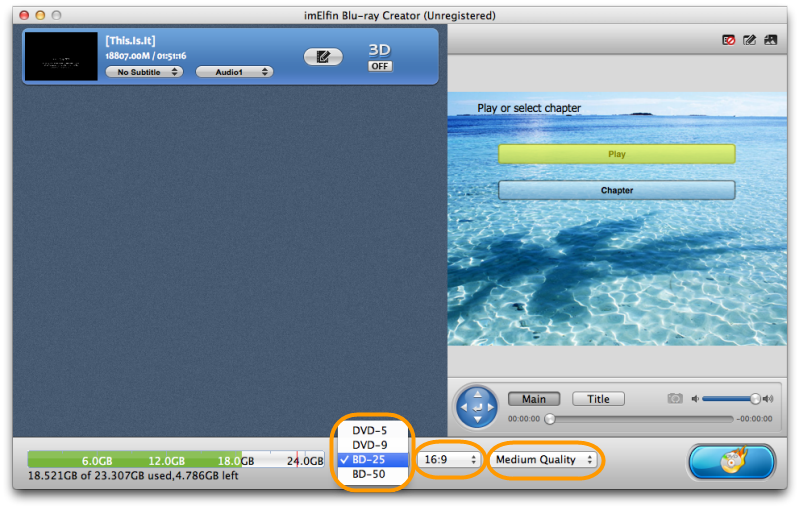Click the loud speaker icon
800x508 pixels.
tap(768, 399)
